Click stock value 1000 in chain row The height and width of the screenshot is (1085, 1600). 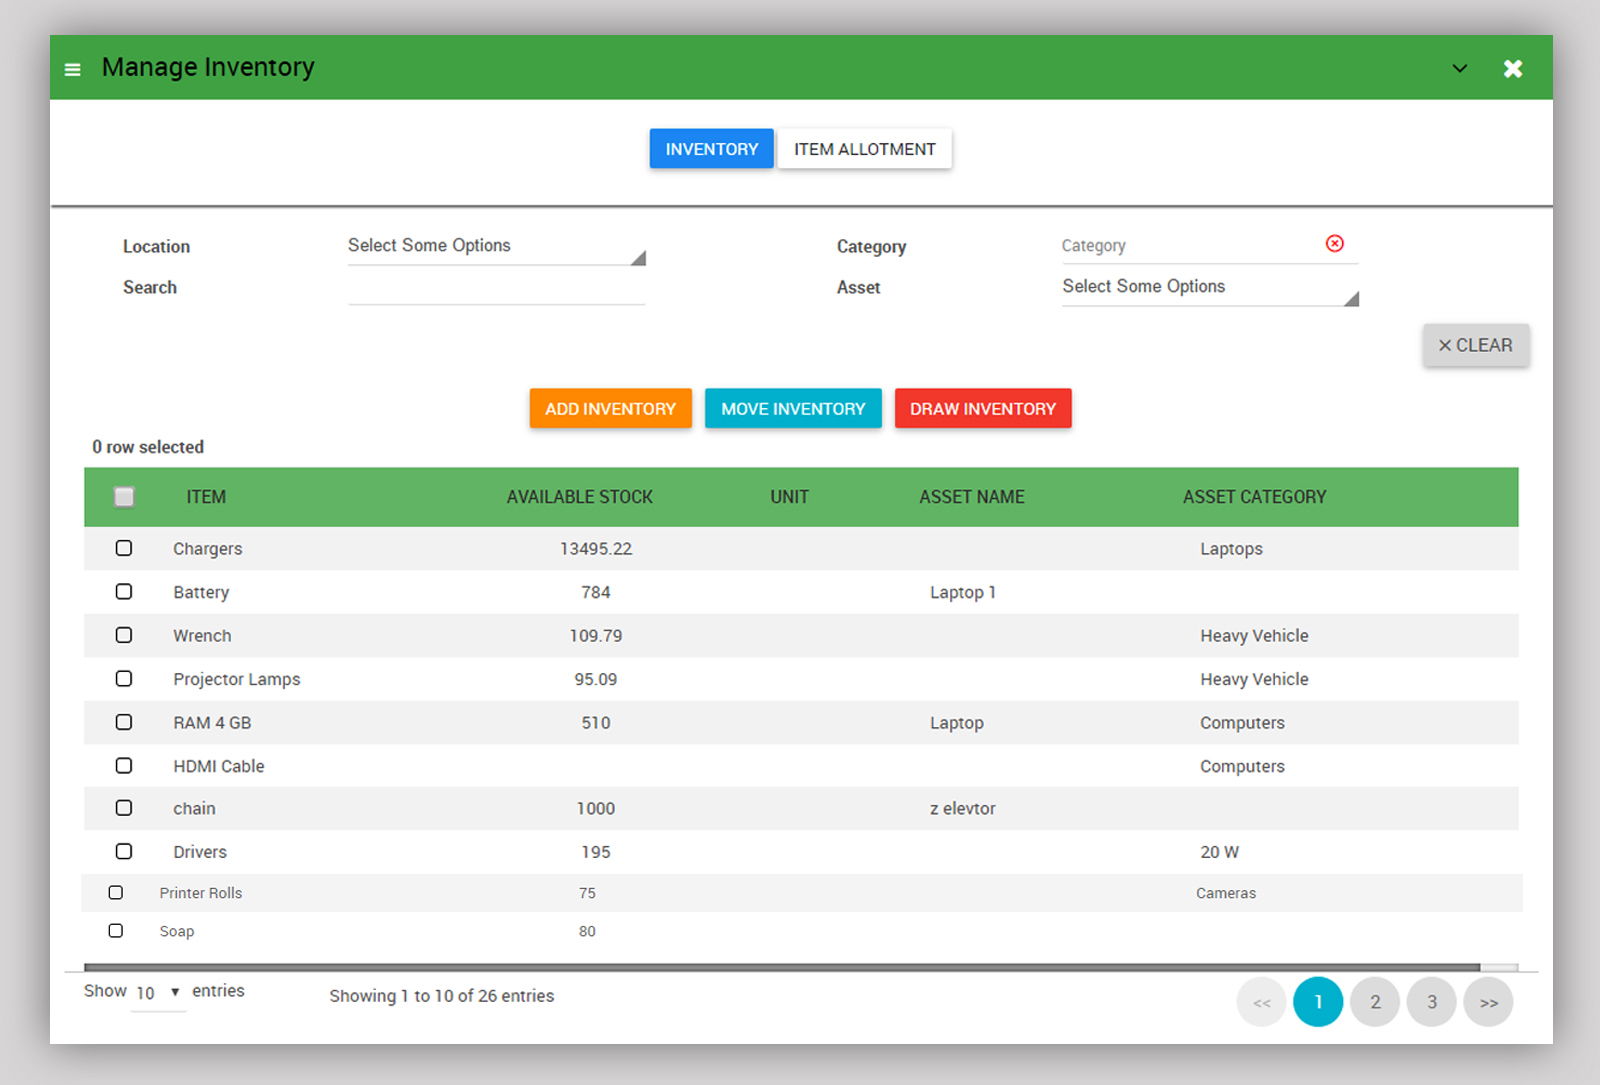(595, 808)
